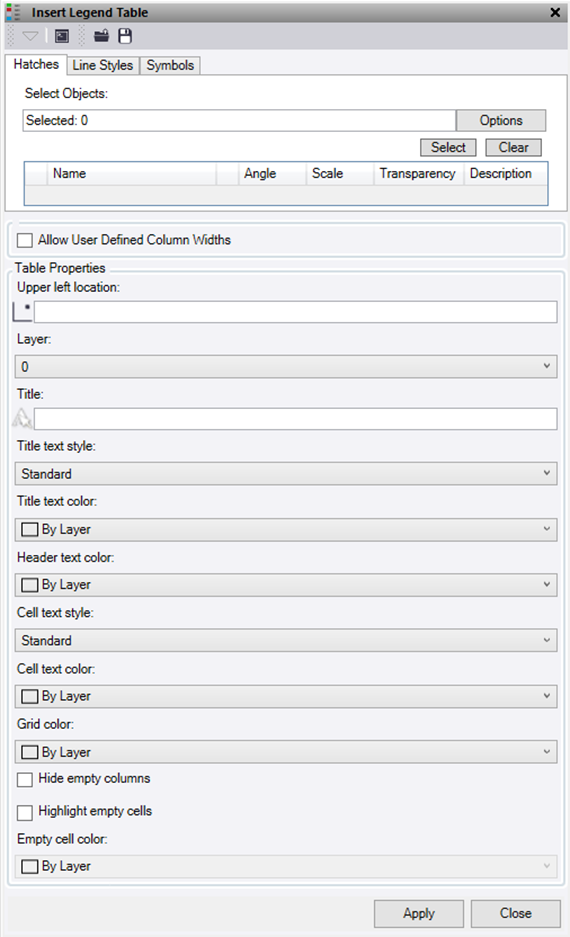This screenshot has height=937, width=570.
Task: Click the open folder icon in toolbar
Action: click(102, 36)
